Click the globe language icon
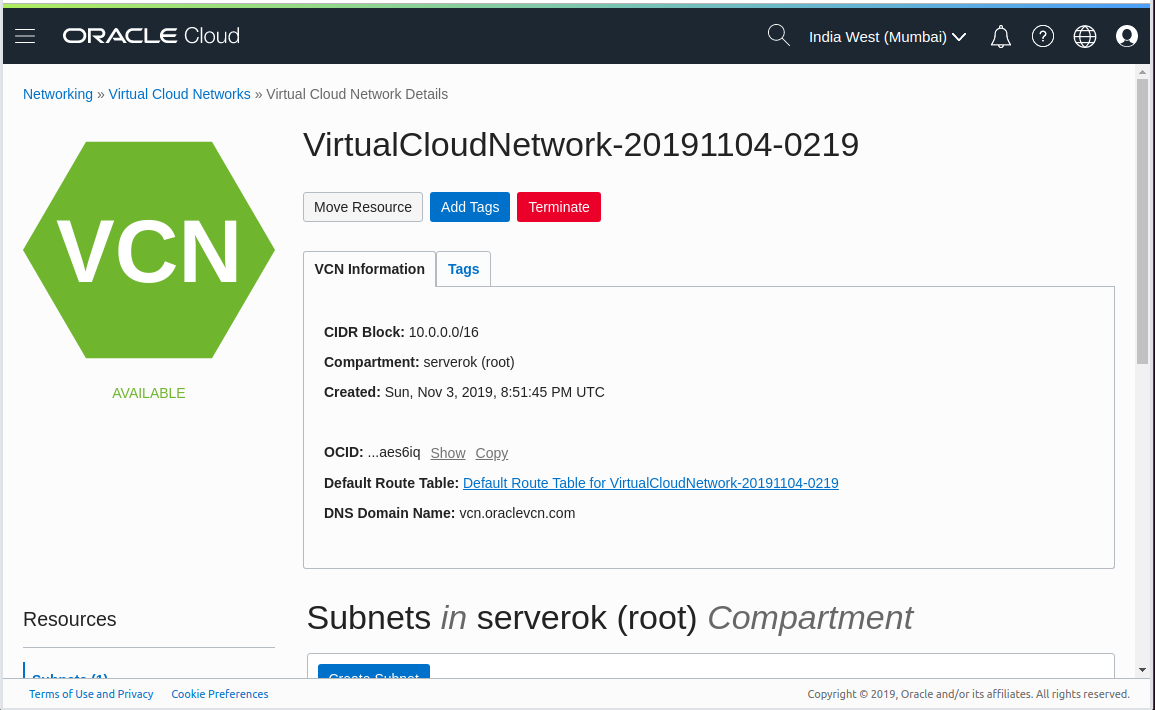This screenshot has height=710, width=1155. click(1084, 36)
